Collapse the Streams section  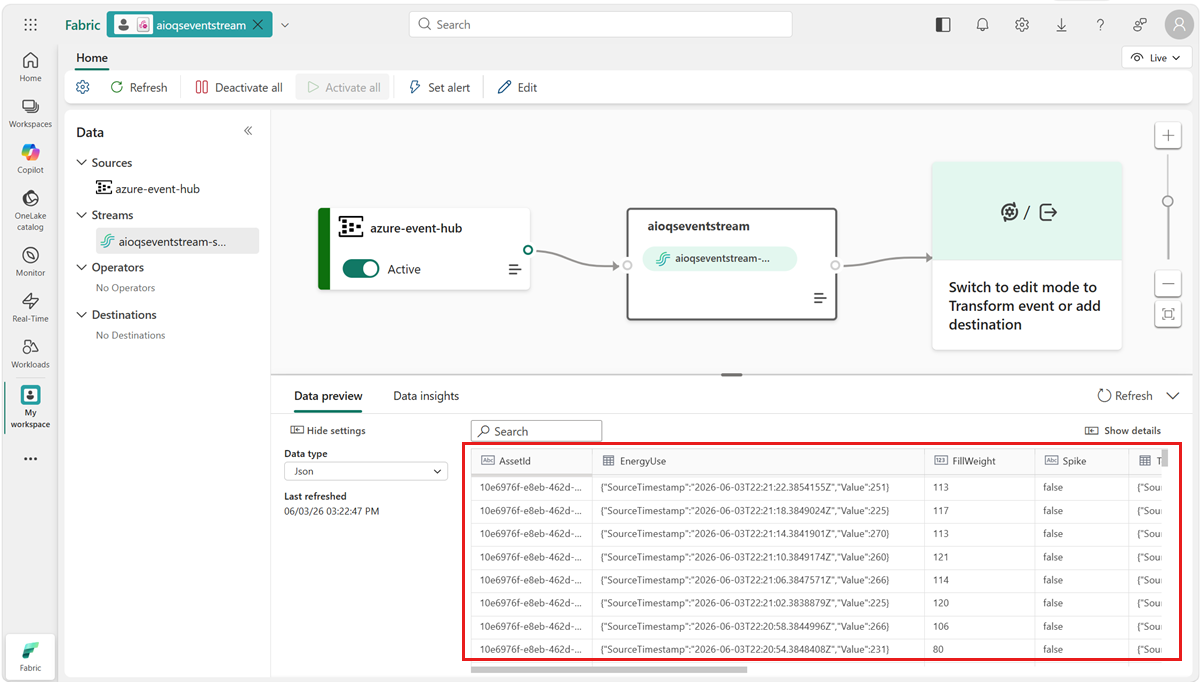[82, 215]
